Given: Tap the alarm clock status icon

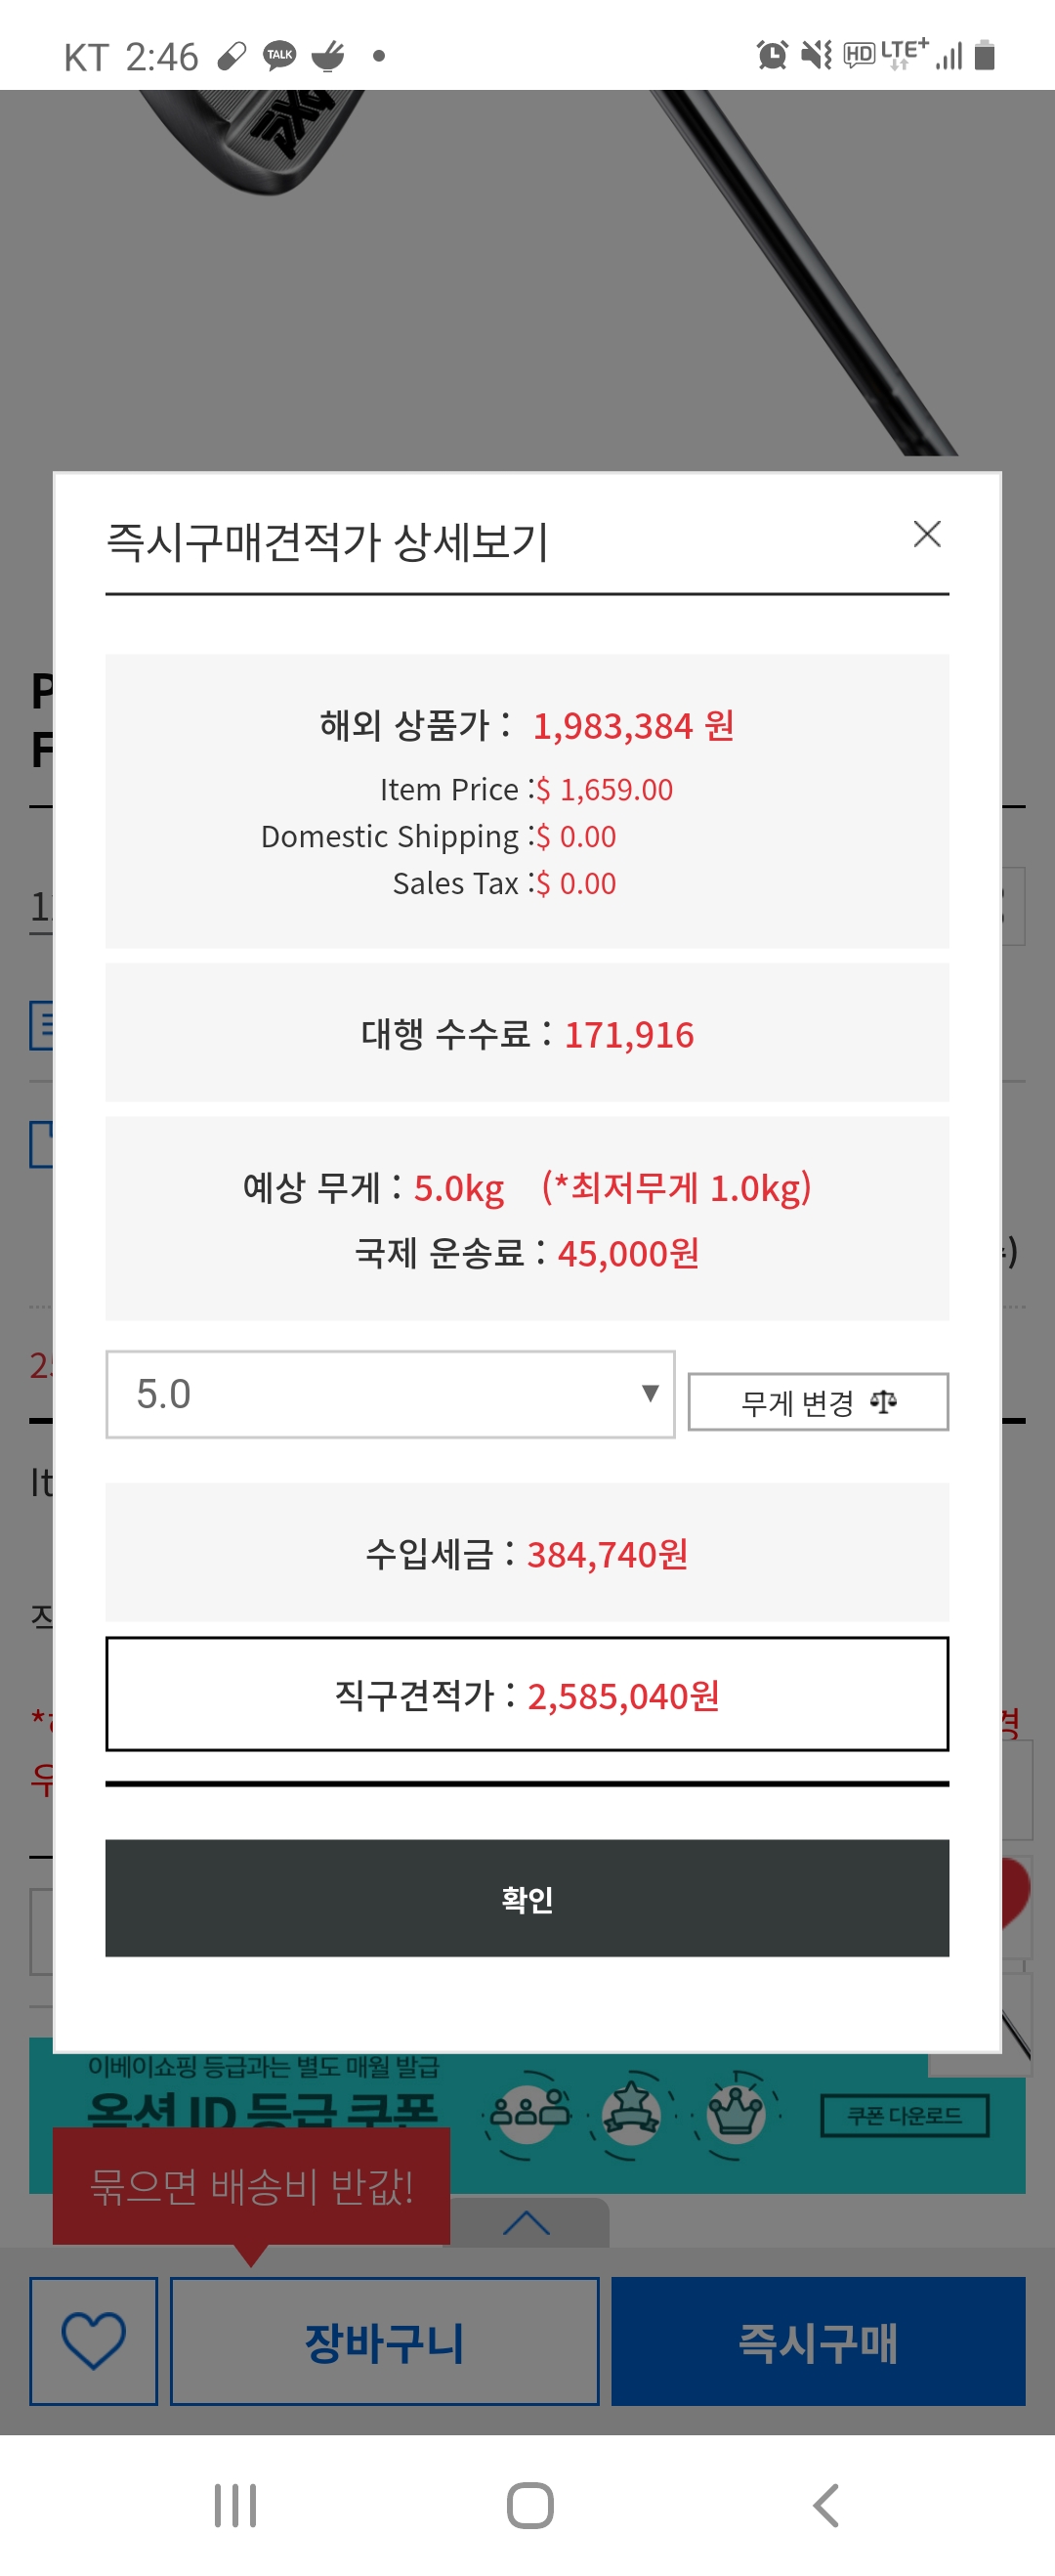Looking at the screenshot, I should coord(771,55).
